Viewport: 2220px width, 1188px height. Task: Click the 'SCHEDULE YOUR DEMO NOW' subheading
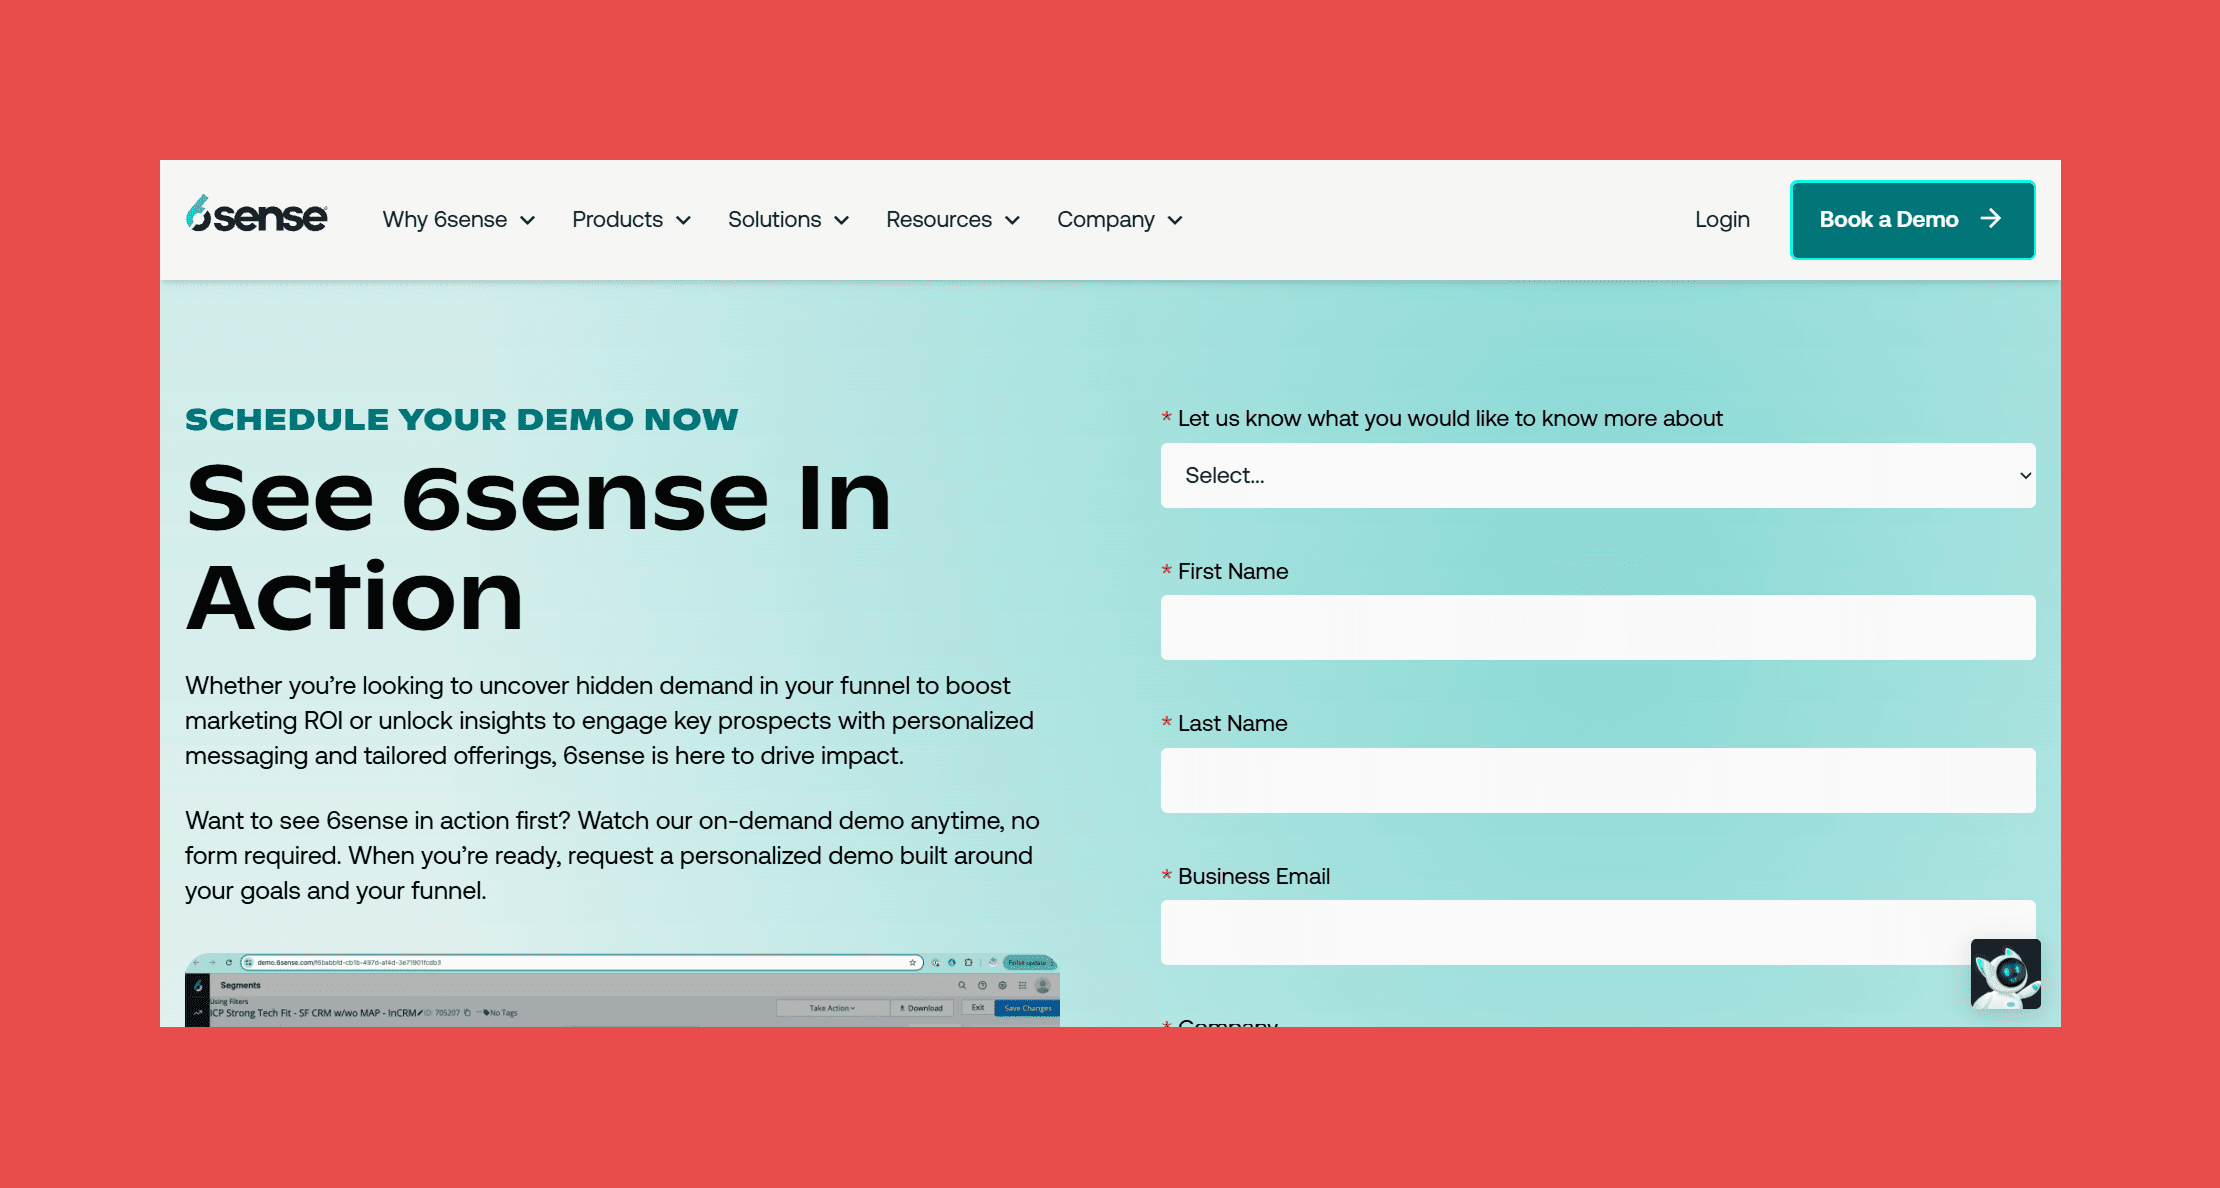[462, 419]
